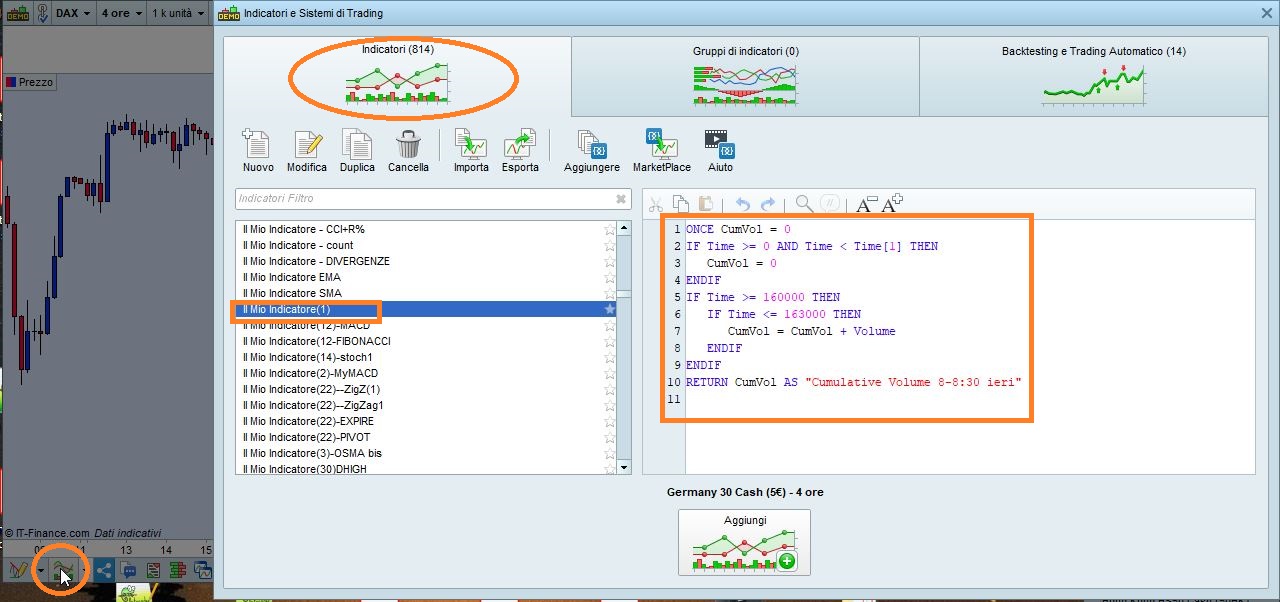
Task: Open the 4 ore timeframe dropdown
Action: 121,13
